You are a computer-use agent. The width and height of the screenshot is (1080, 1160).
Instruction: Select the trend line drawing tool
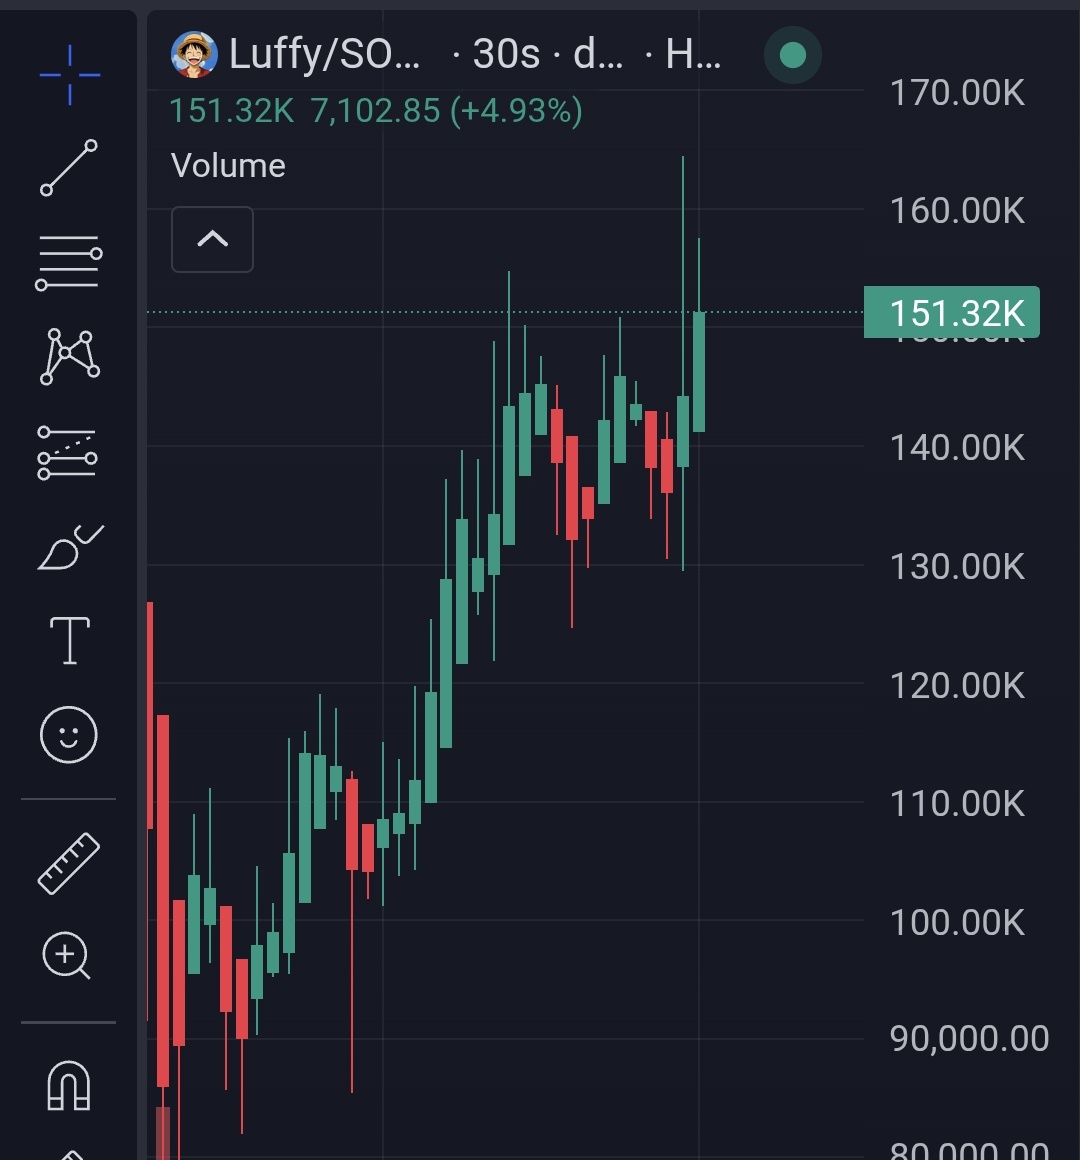[69, 167]
